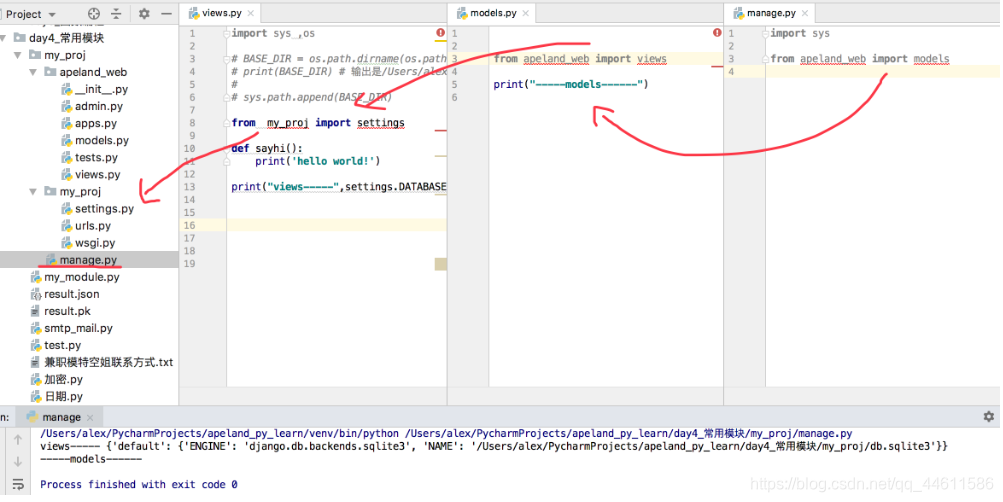Viewport: 1003px width, 502px height.
Task: Hide the Project panel with minimize icon
Action: click(165, 14)
